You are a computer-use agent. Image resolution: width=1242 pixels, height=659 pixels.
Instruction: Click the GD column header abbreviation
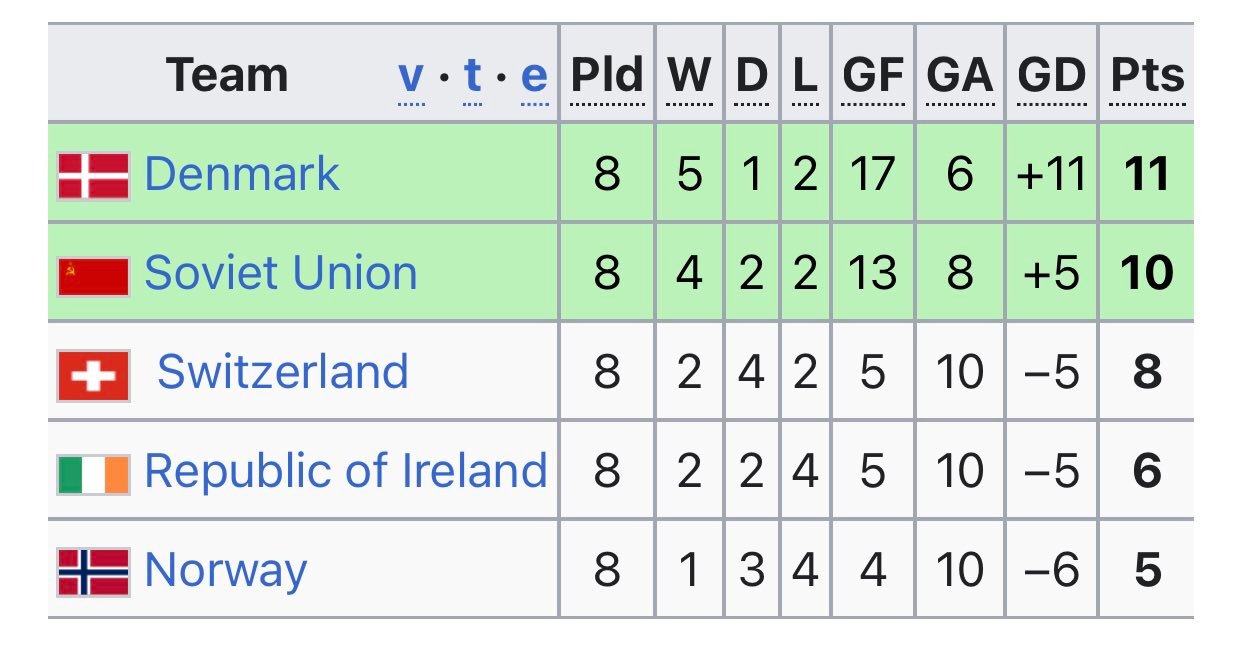coord(1052,76)
